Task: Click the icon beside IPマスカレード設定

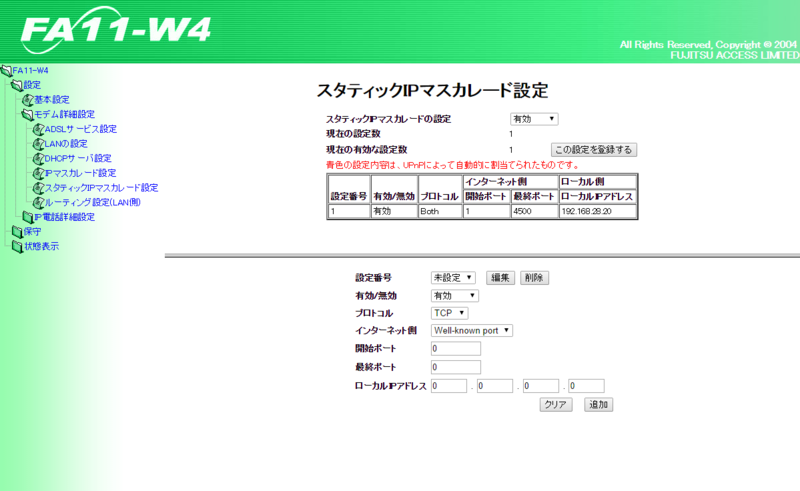Action: (x=39, y=173)
